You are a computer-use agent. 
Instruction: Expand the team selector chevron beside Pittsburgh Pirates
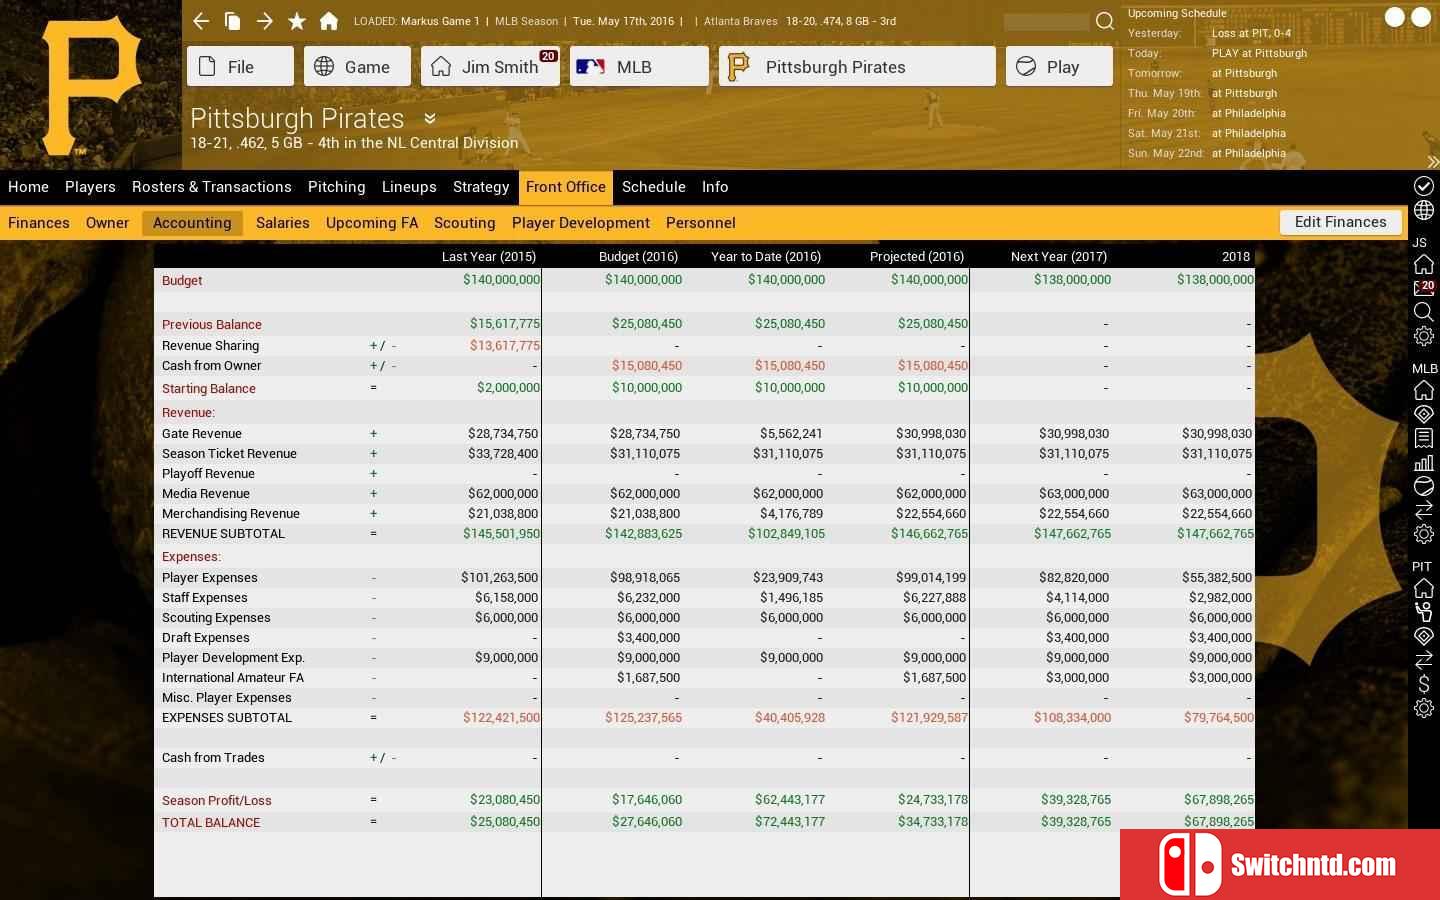coord(430,118)
